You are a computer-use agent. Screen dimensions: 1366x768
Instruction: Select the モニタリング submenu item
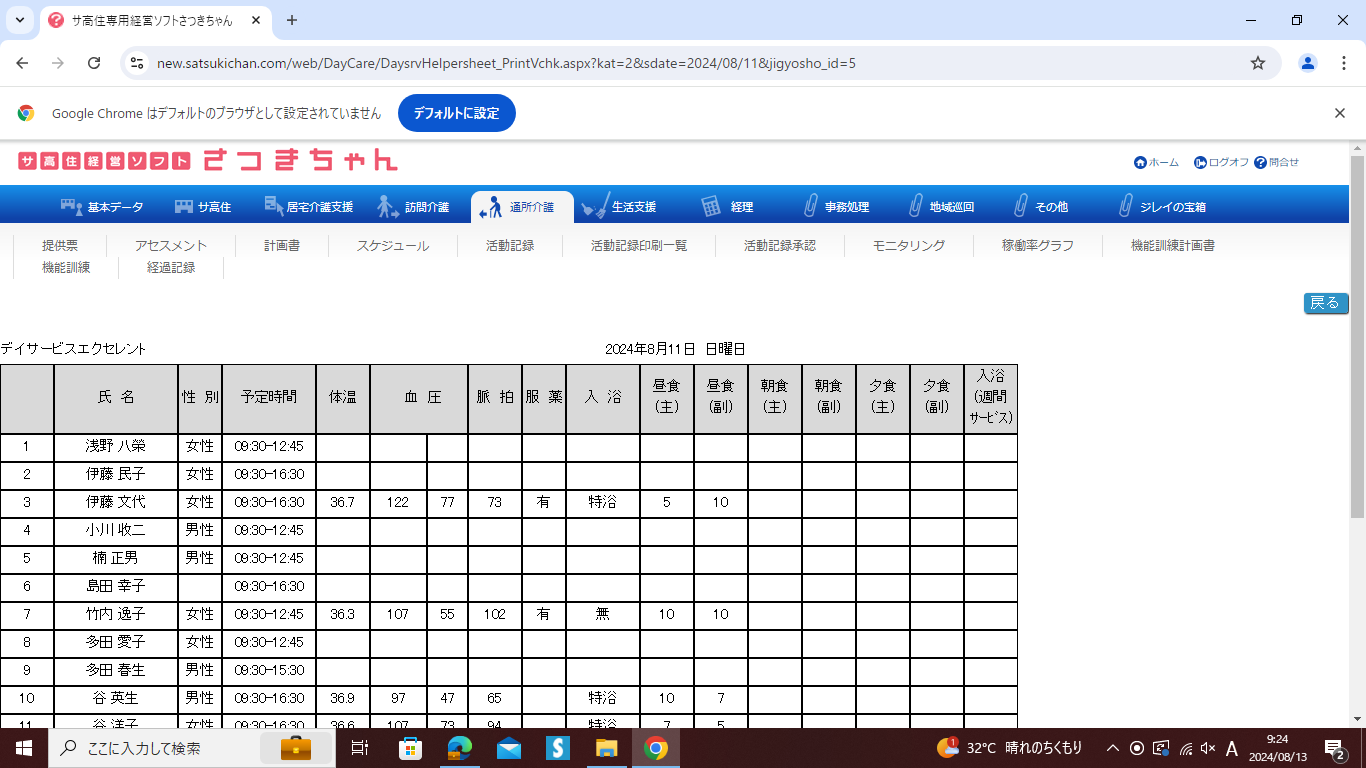pos(908,245)
